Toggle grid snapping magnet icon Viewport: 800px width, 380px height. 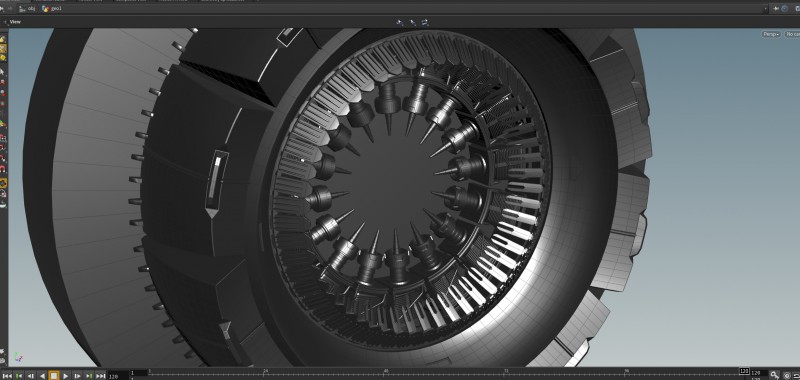(x=3, y=138)
